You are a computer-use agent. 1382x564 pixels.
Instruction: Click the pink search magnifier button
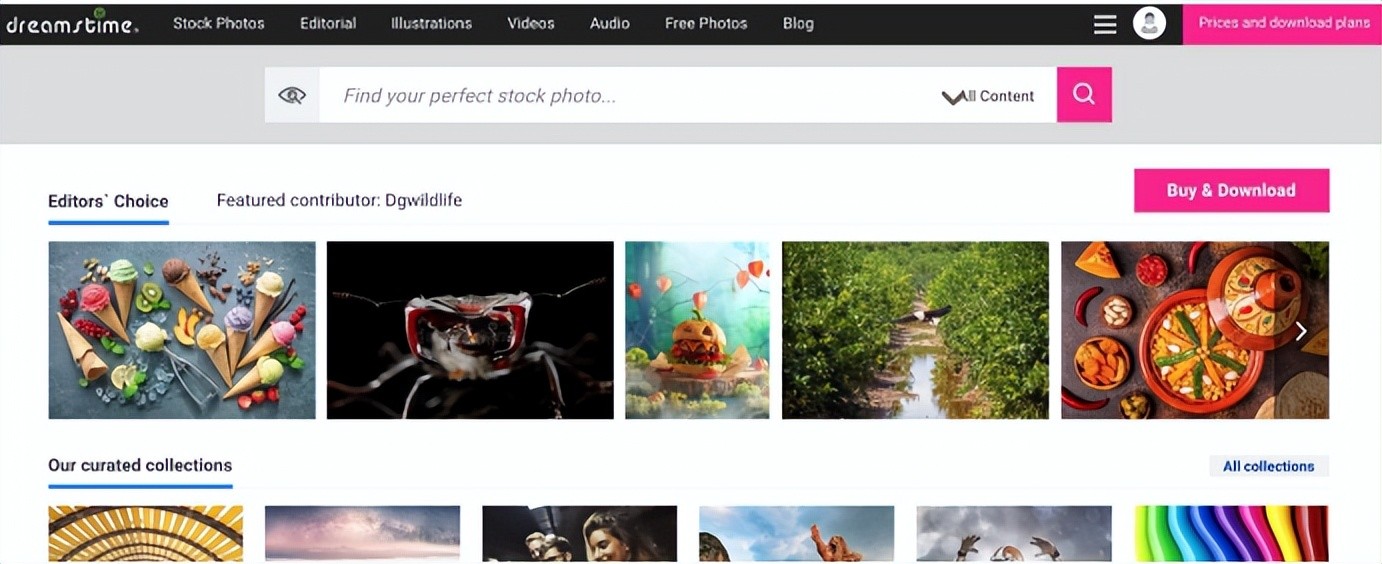pyautogui.click(x=1084, y=95)
